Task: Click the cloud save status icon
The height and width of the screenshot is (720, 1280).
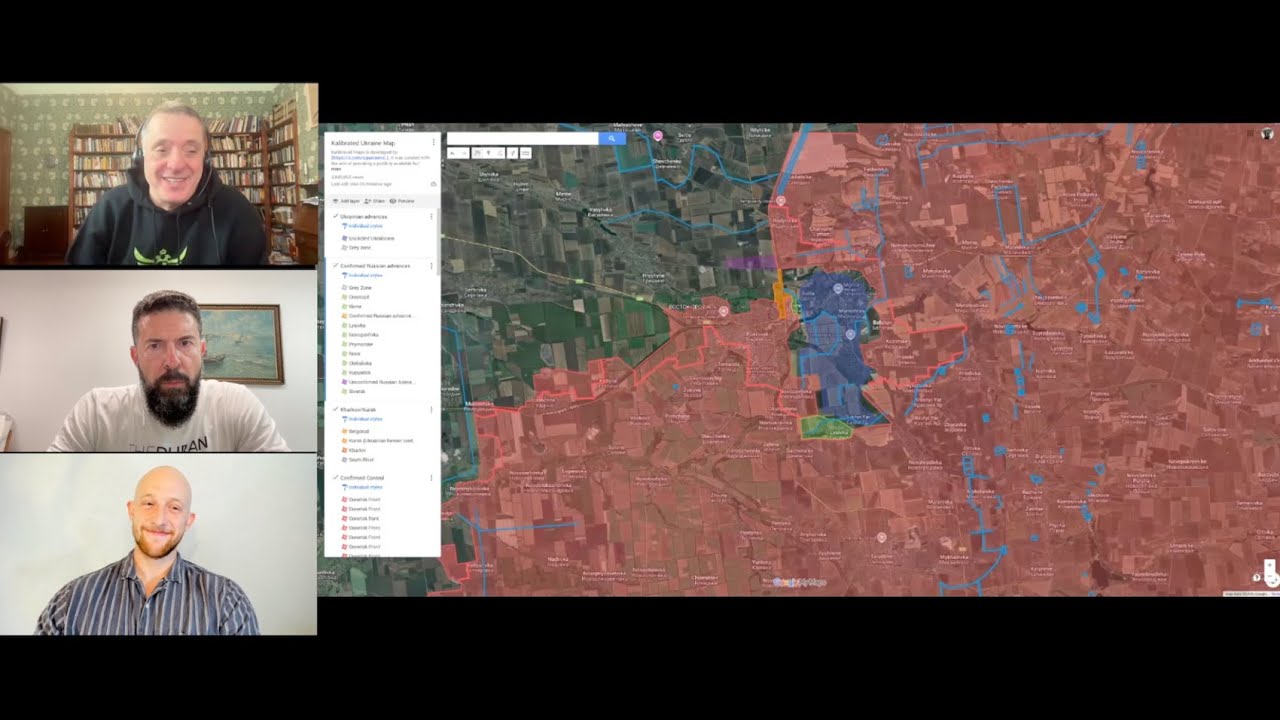Action: (433, 184)
